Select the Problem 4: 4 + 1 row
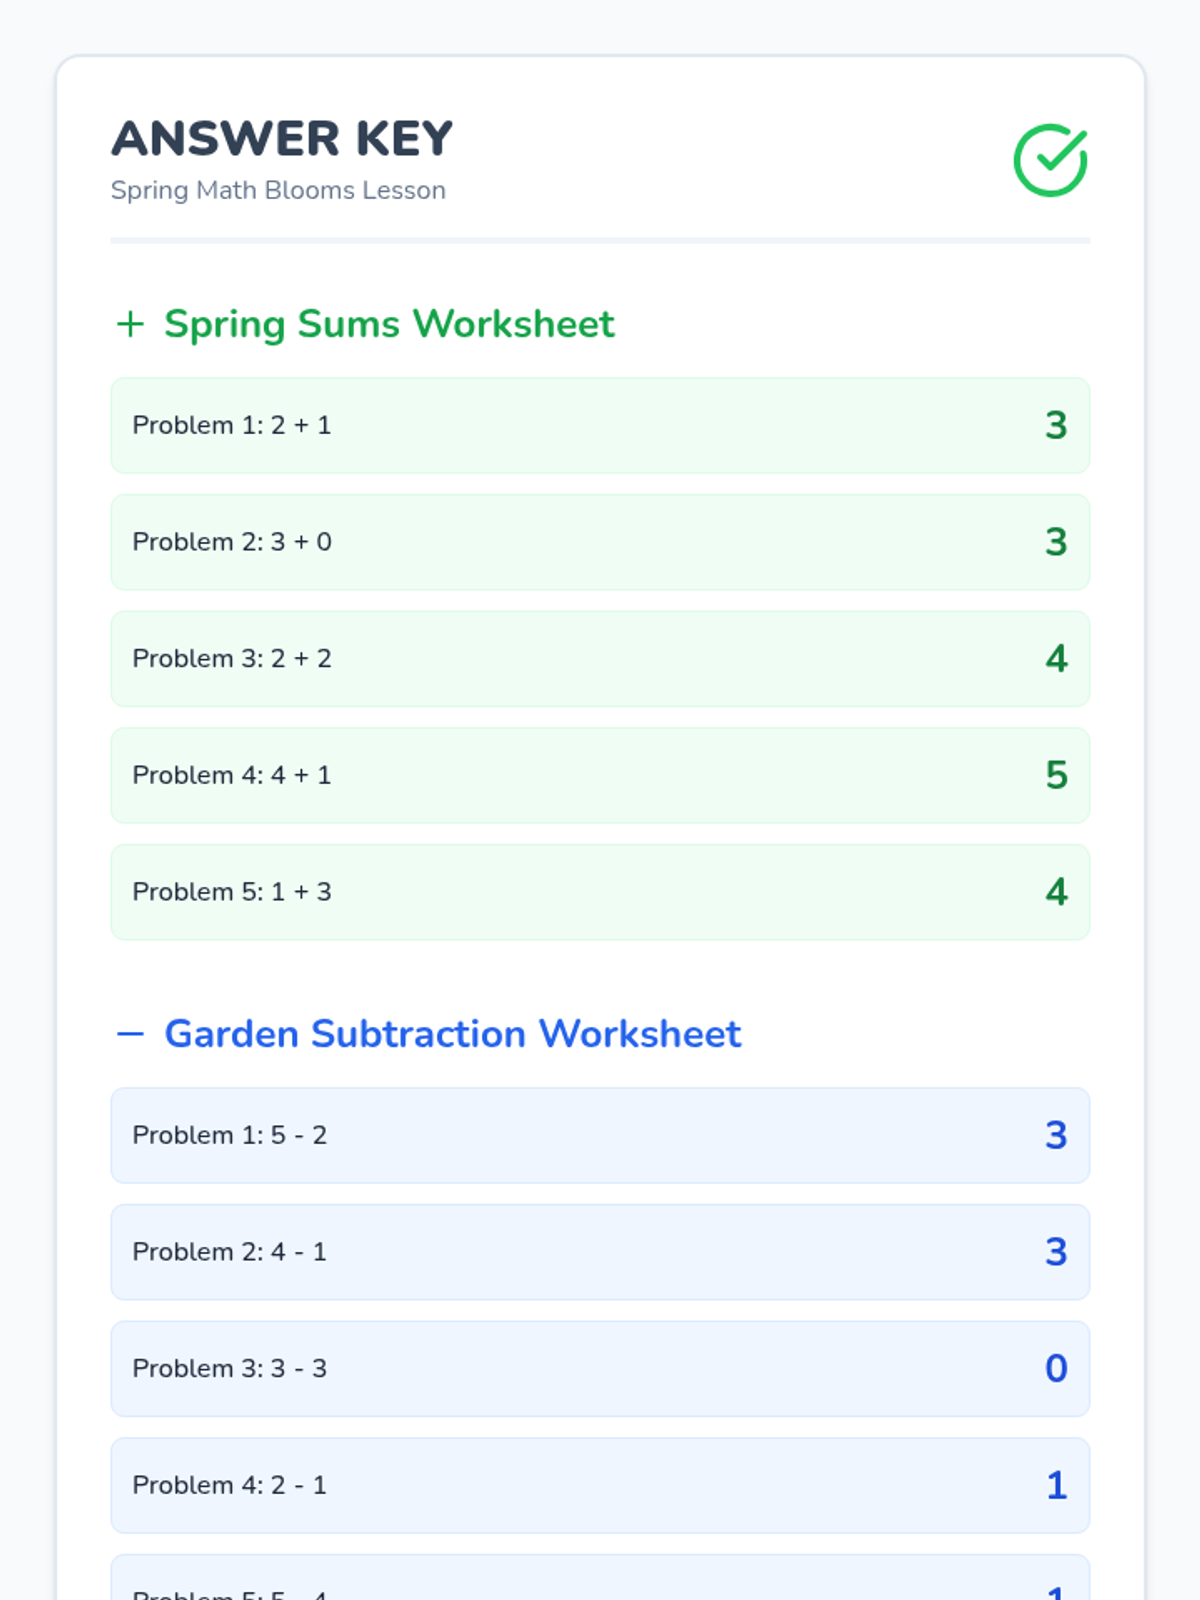This screenshot has height=1600, width=1200. coord(600,775)
